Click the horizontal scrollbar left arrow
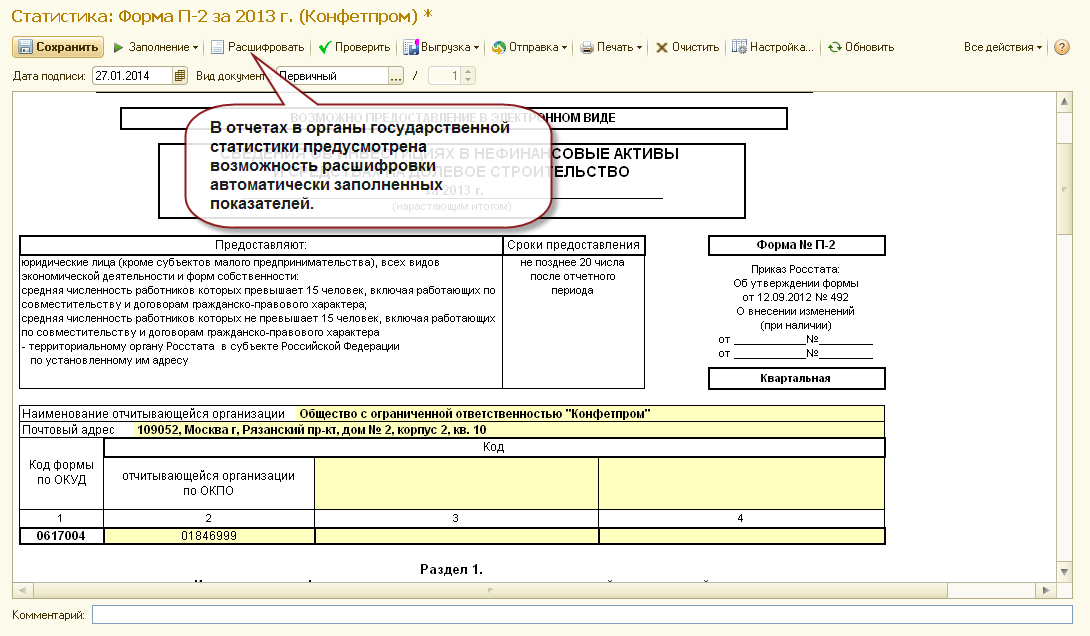Viewport: 1090px width, 636px height. 22,590
